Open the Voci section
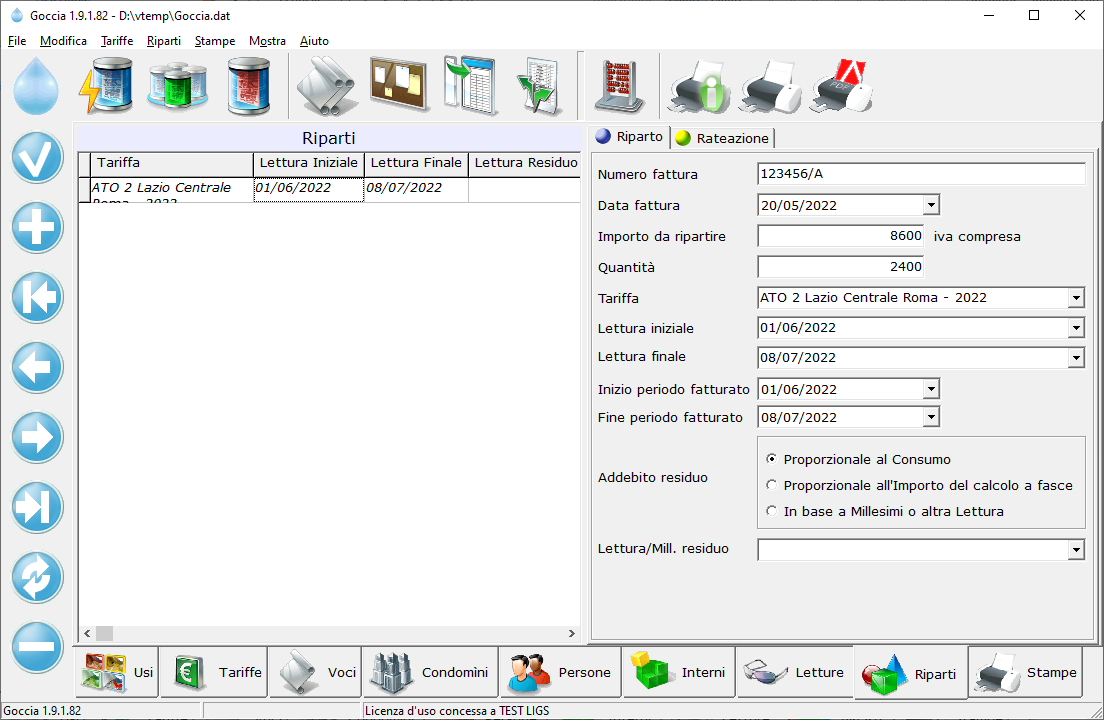Viewport: 1104px width, 720px height. point(315,672)
